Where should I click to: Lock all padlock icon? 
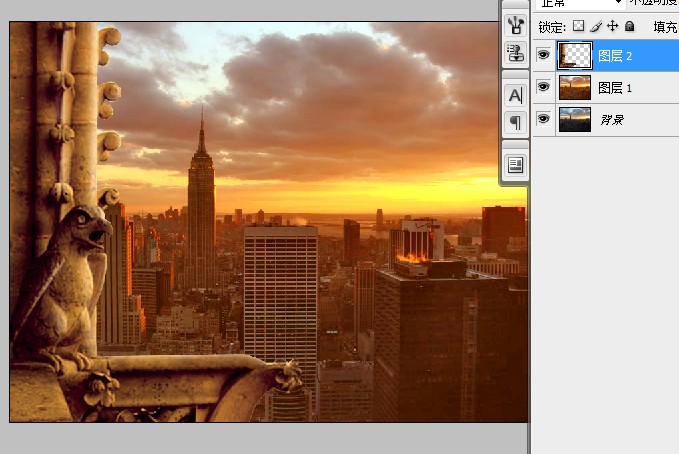click(630, 26)
